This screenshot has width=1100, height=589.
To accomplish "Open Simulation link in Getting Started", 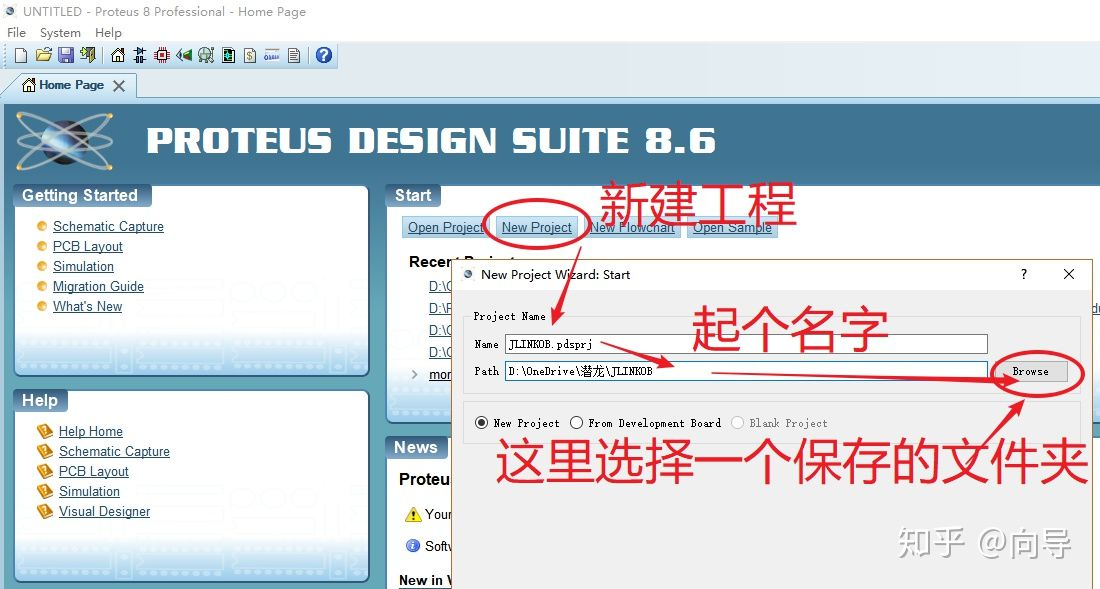I will click(83, 266).
